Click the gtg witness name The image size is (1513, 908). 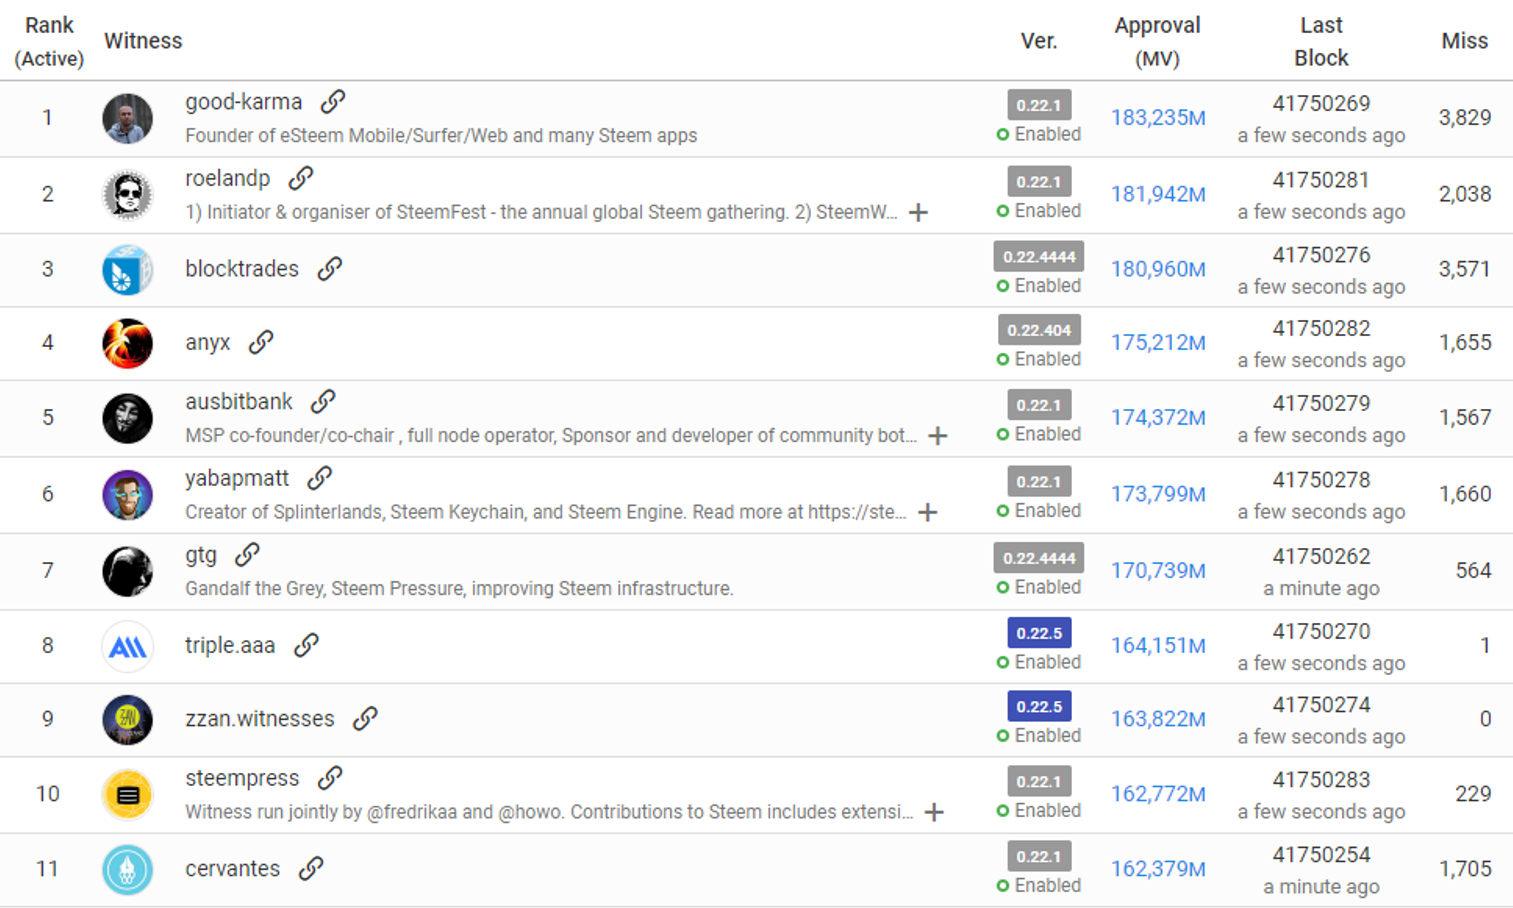click(201, 555)
